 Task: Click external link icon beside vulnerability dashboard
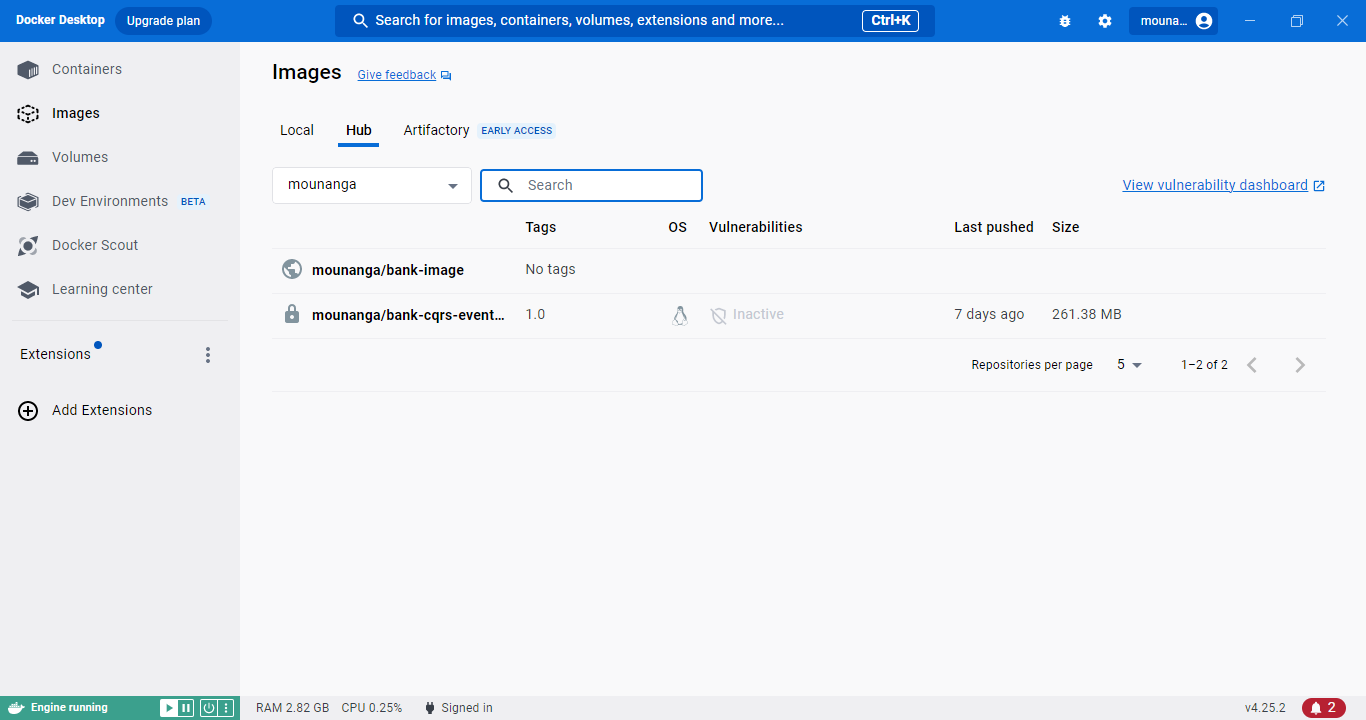coord(1319,186)
